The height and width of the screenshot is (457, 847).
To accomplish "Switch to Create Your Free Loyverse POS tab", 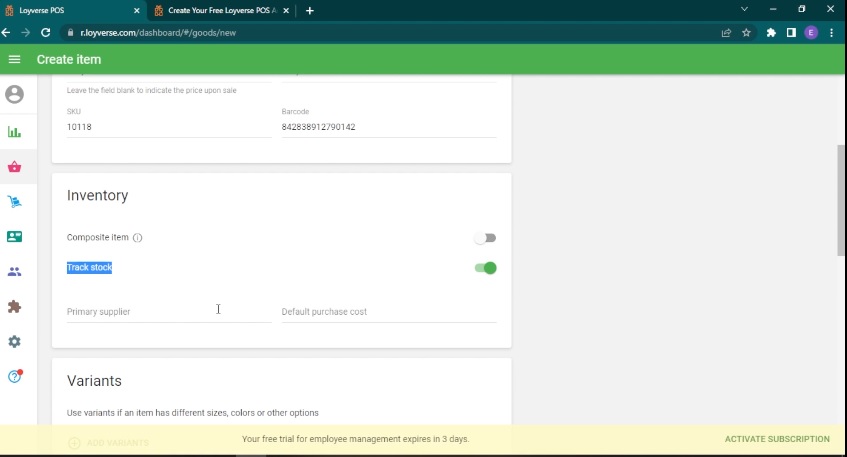I will (222, 10).
